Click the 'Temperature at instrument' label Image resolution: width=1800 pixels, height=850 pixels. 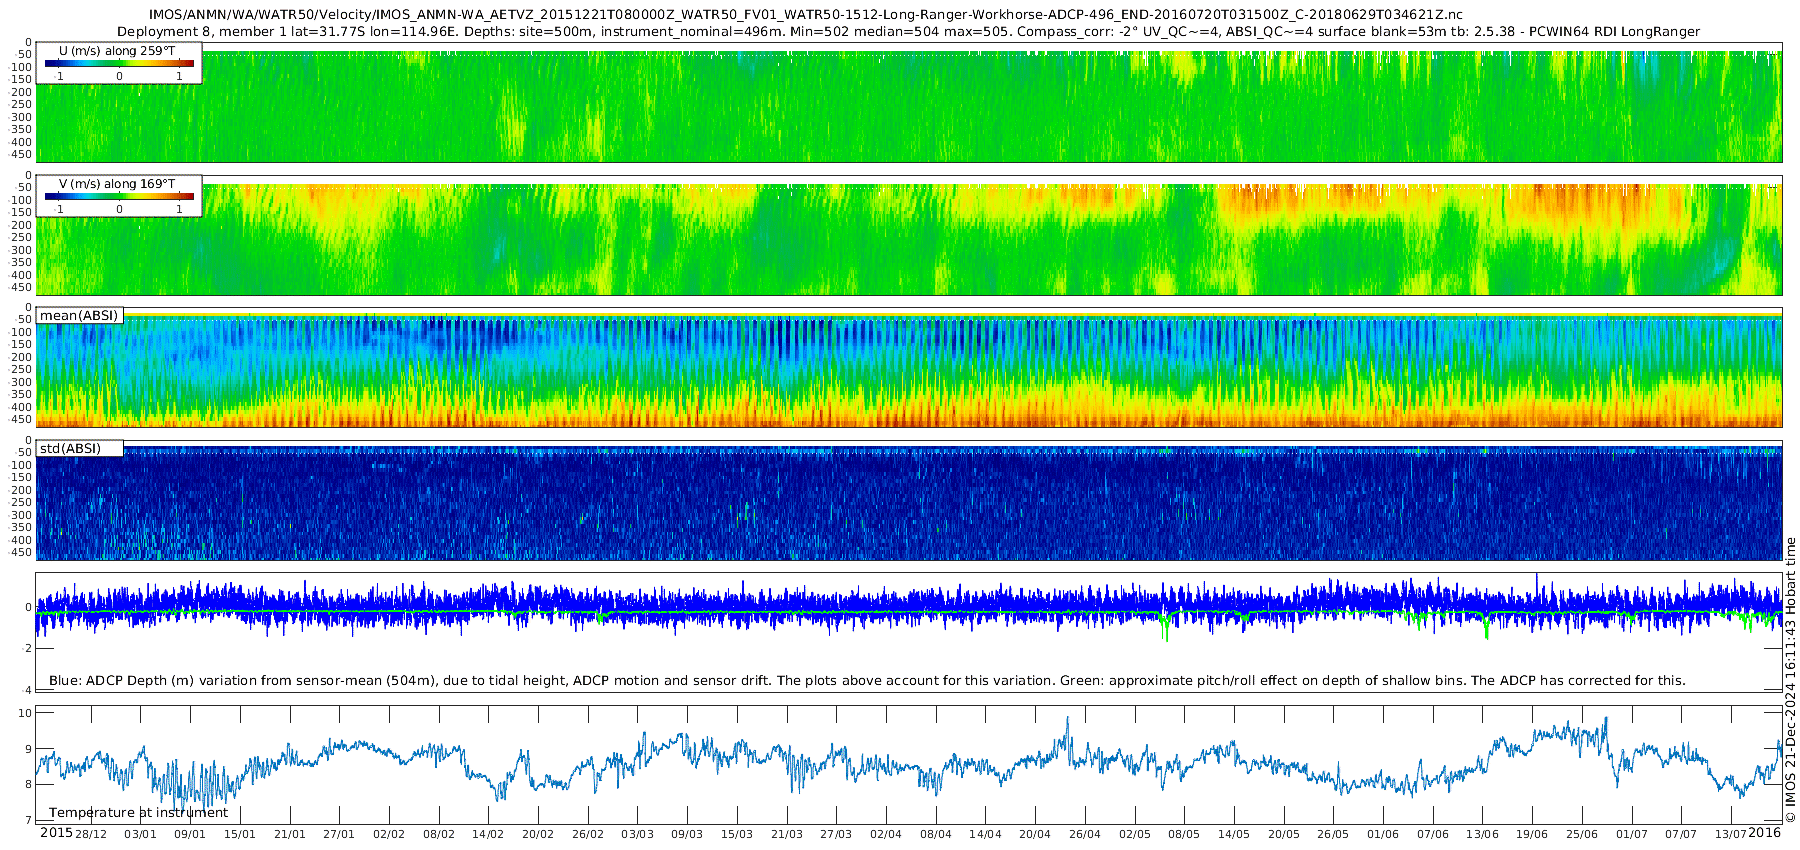tap(138, 813)
